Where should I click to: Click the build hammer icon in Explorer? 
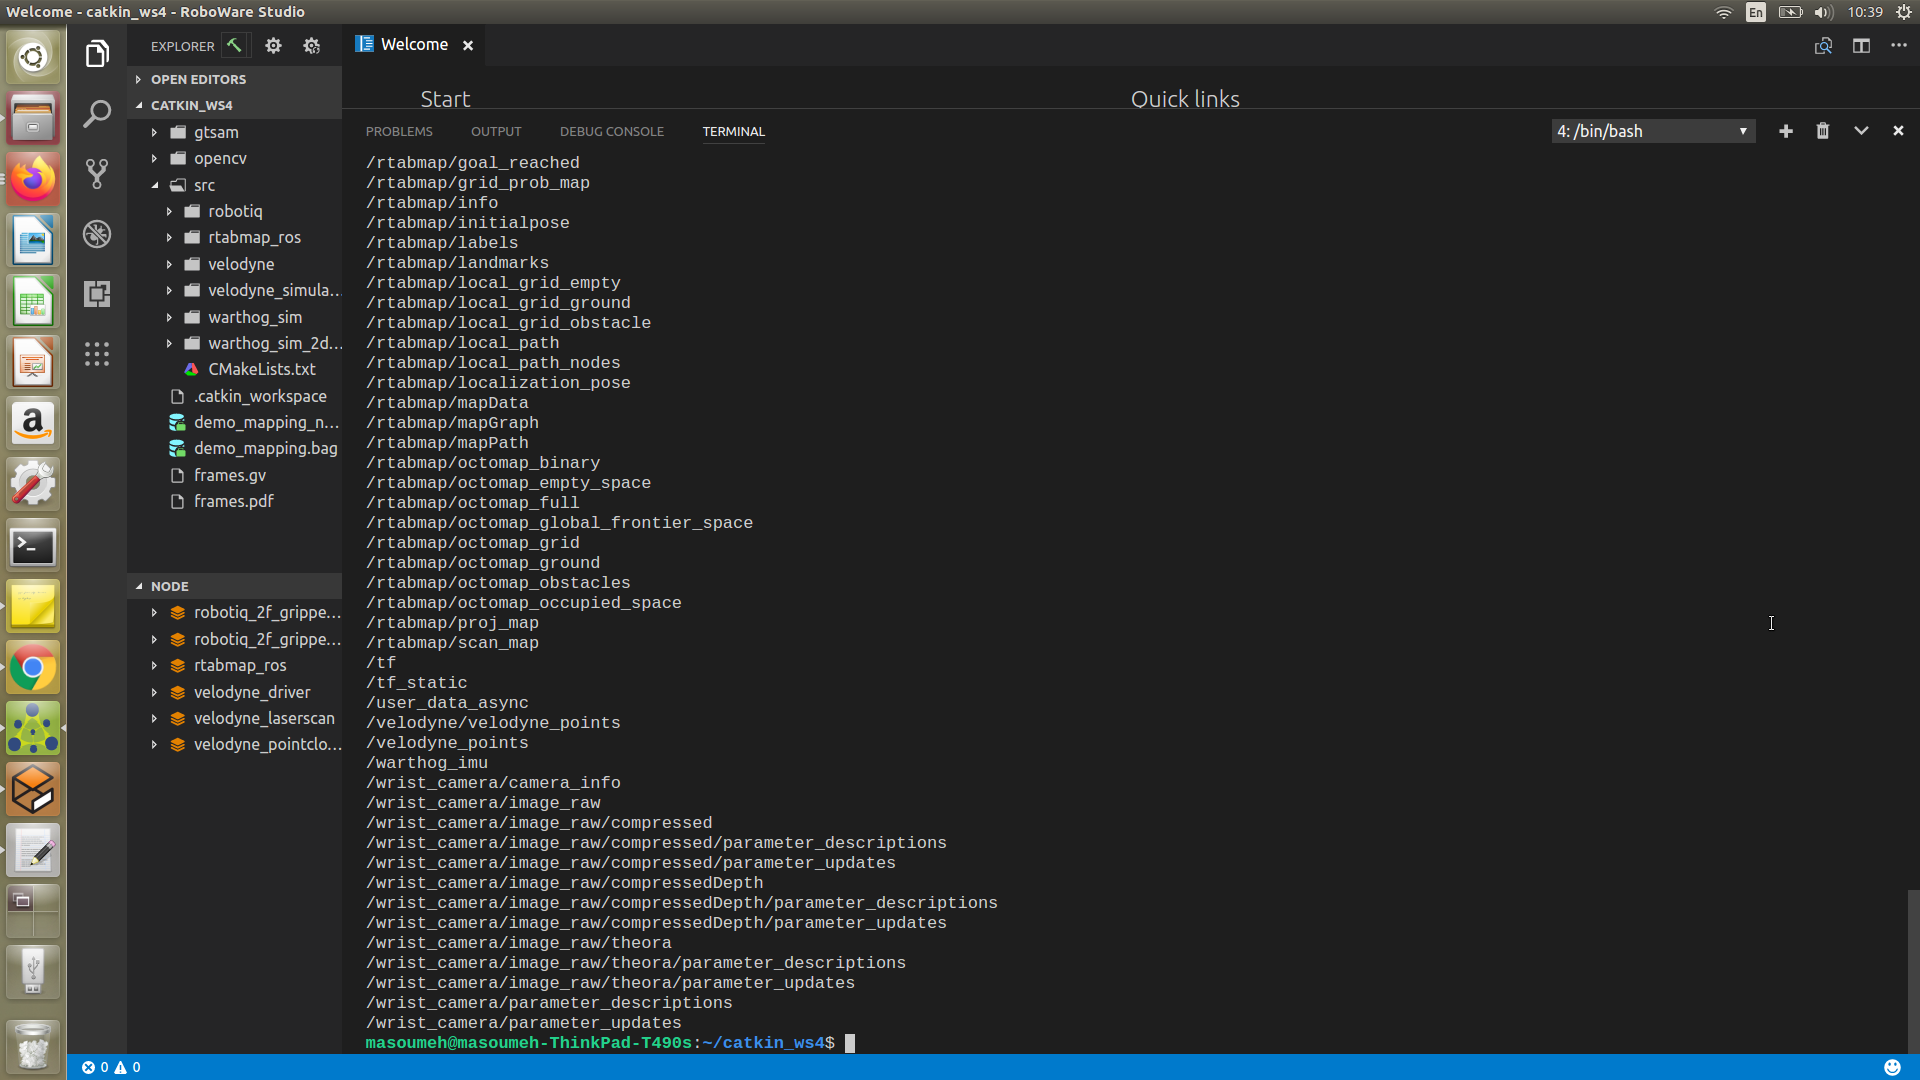234,46
